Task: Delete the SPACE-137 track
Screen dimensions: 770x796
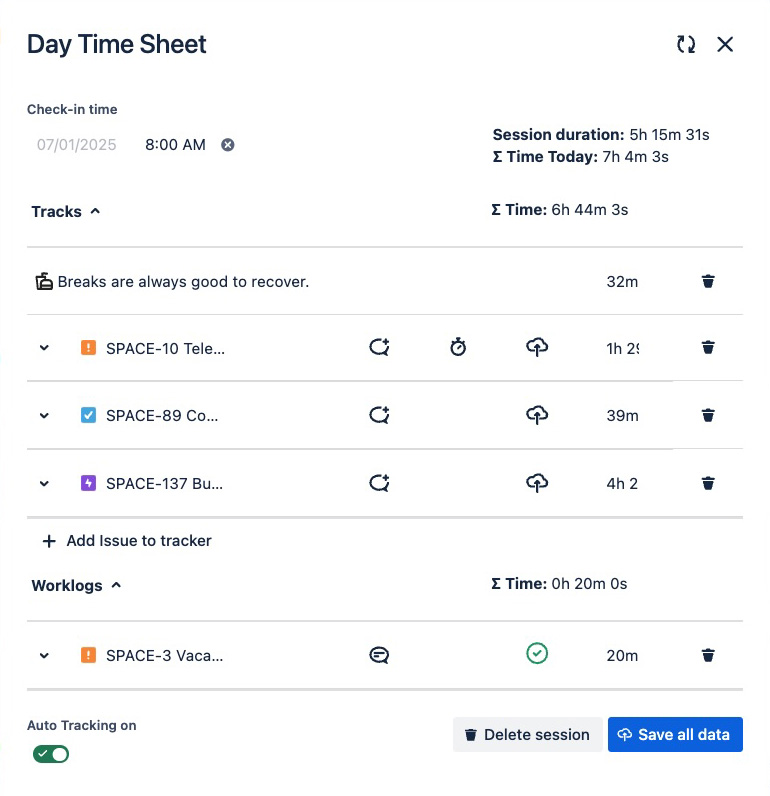Action: (x=708, y=483)
